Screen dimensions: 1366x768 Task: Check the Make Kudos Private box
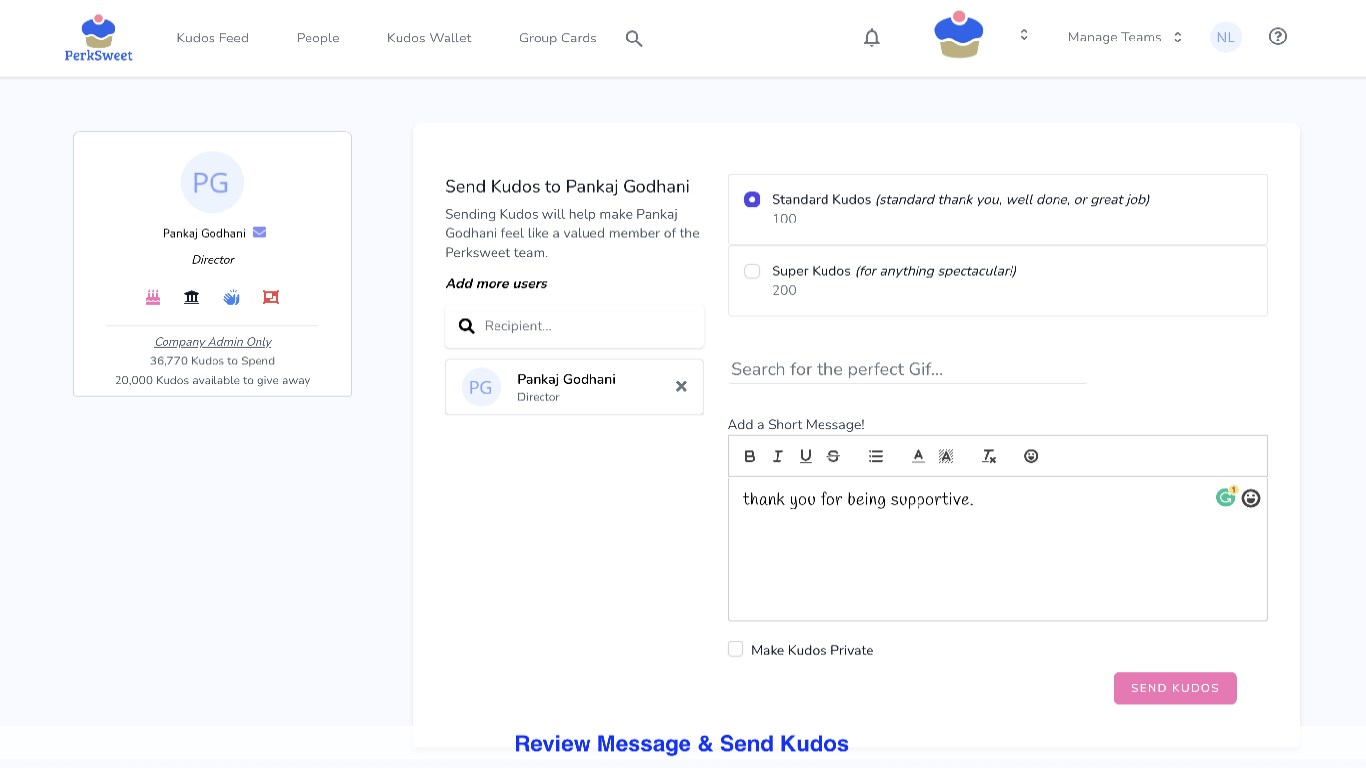click(736, 649)
